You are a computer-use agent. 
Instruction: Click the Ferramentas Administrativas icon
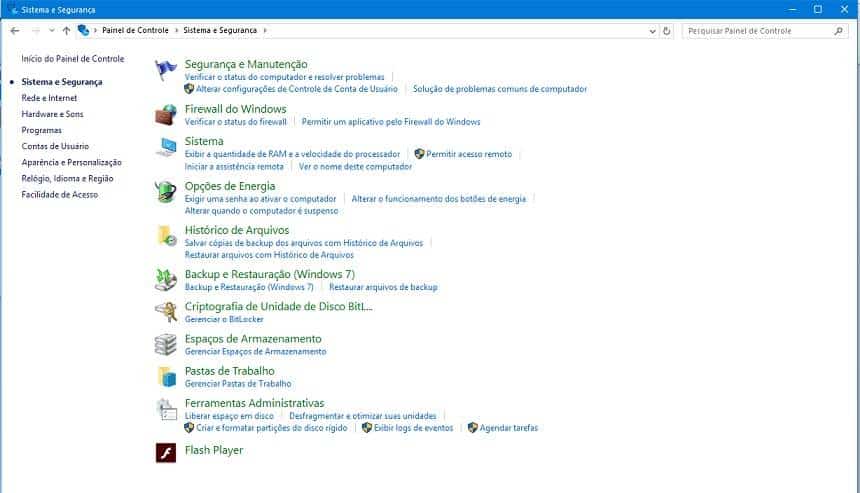pos(166,409)
